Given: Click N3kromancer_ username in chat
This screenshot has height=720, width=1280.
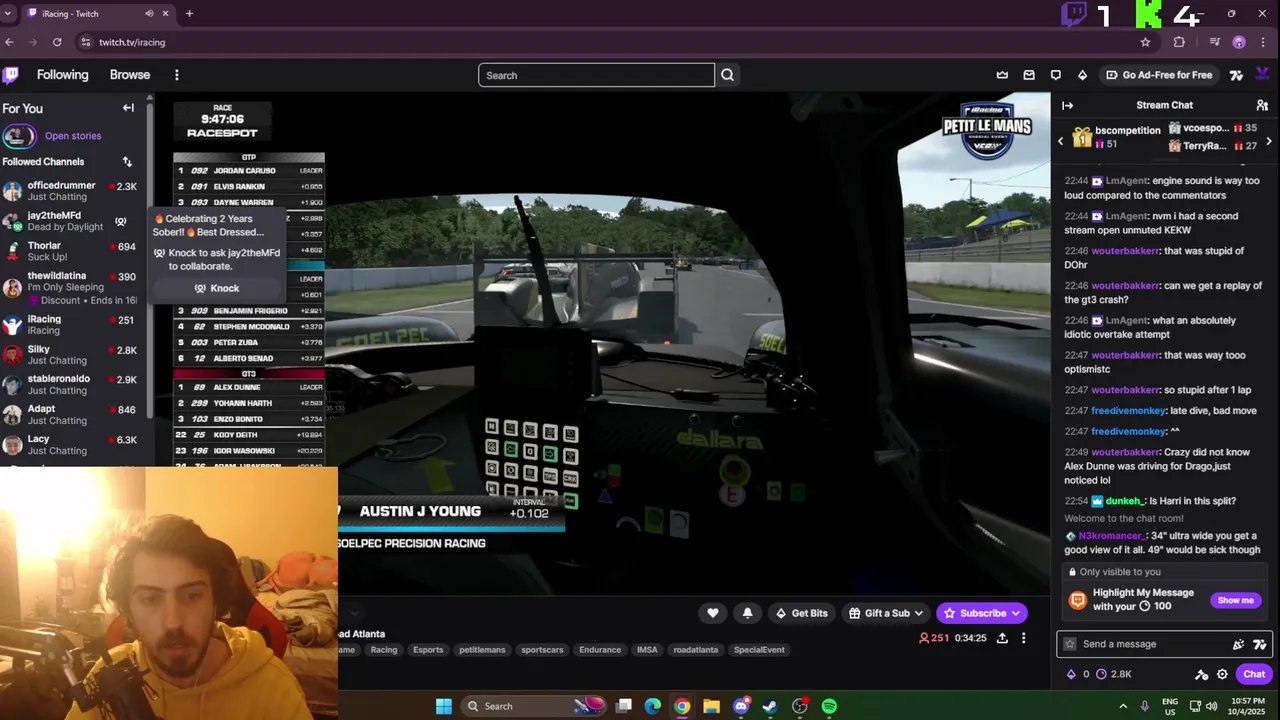Looking at the screenshot, I should [1111, 536].
